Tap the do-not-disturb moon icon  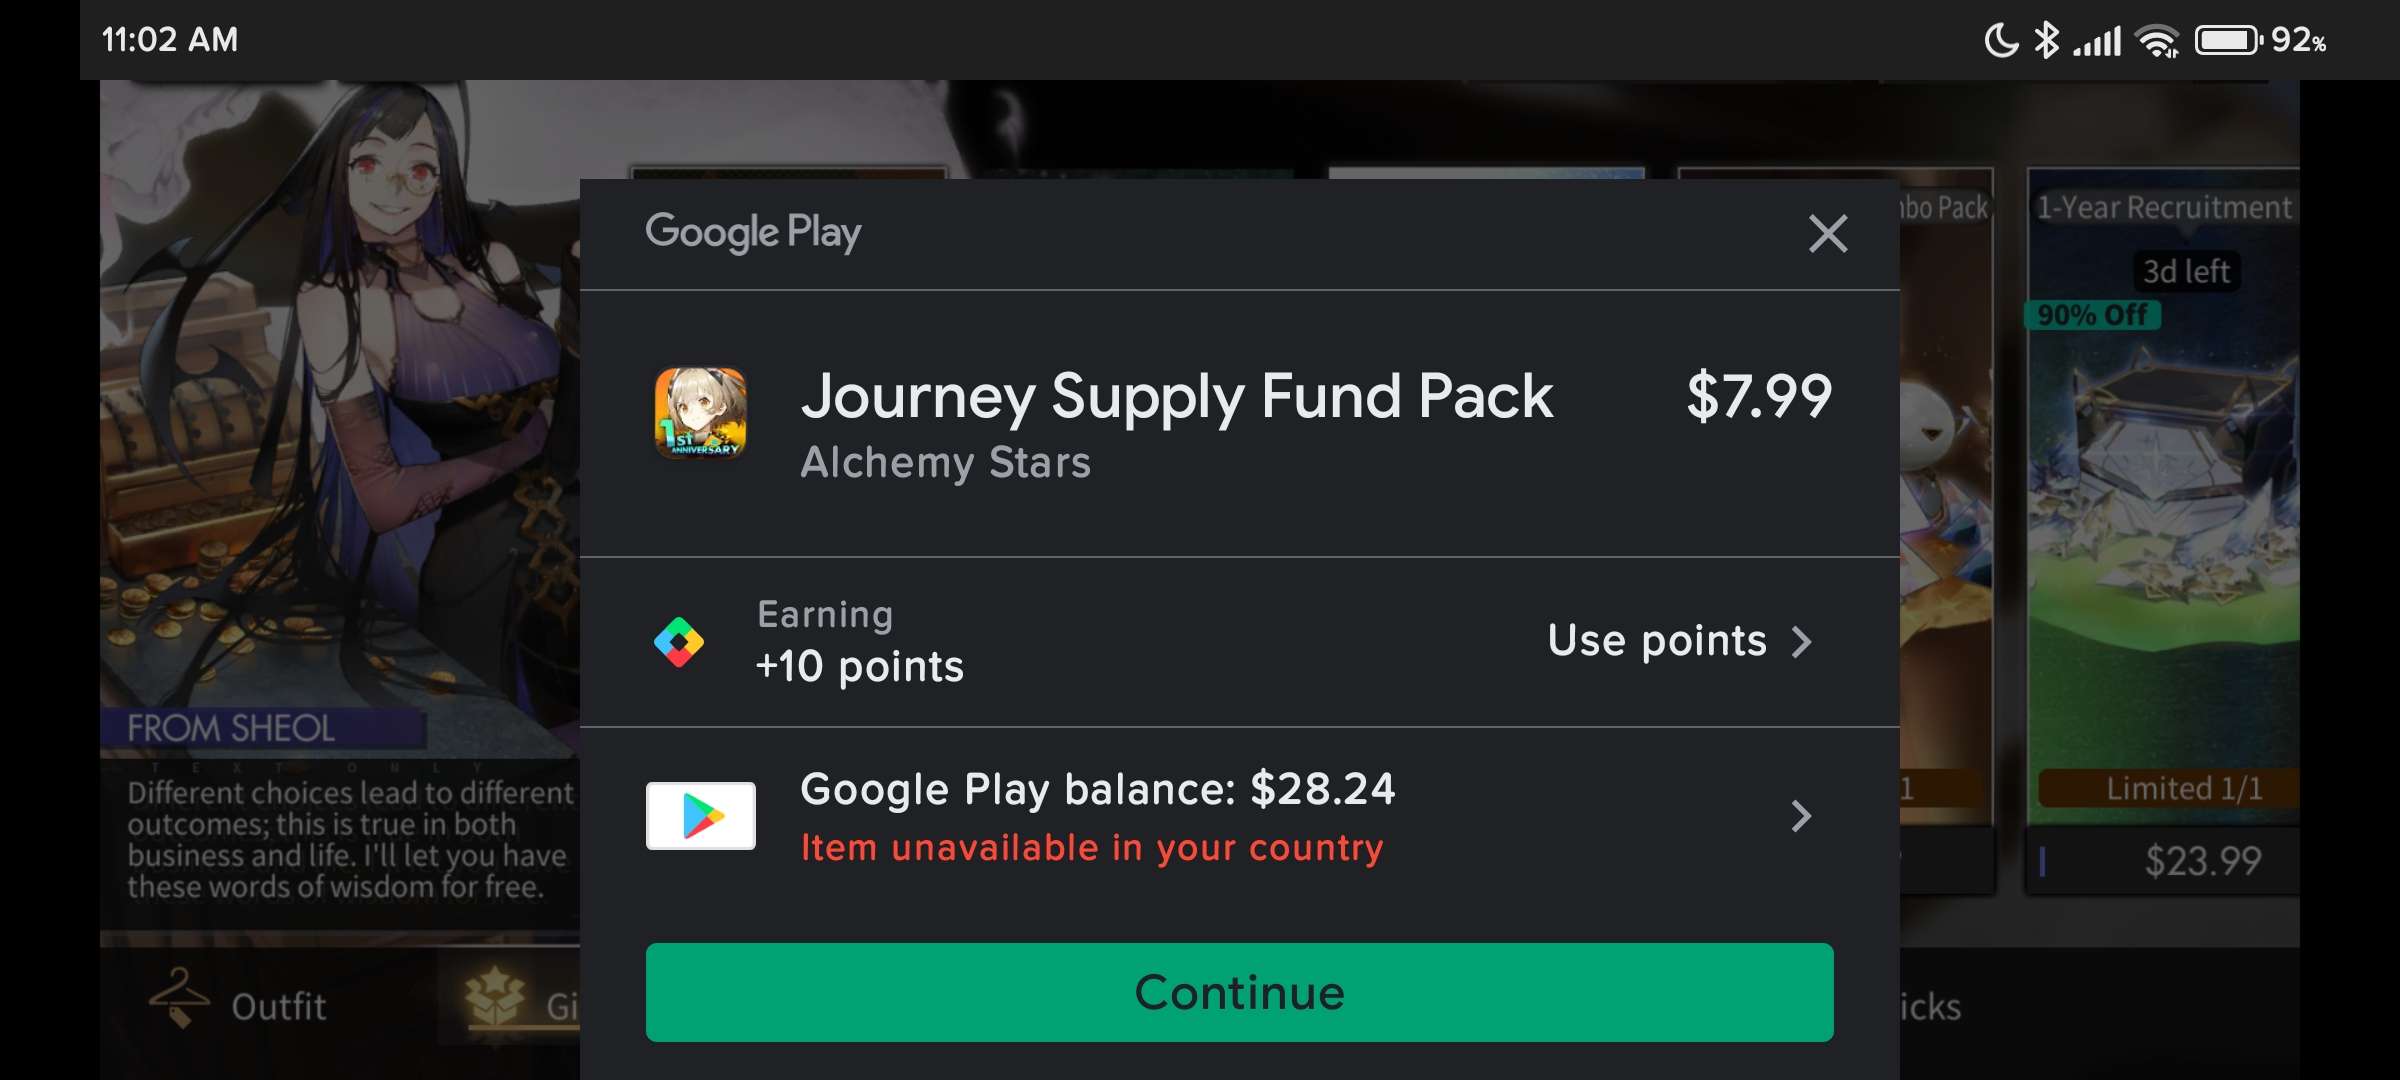pos(2001,40)
